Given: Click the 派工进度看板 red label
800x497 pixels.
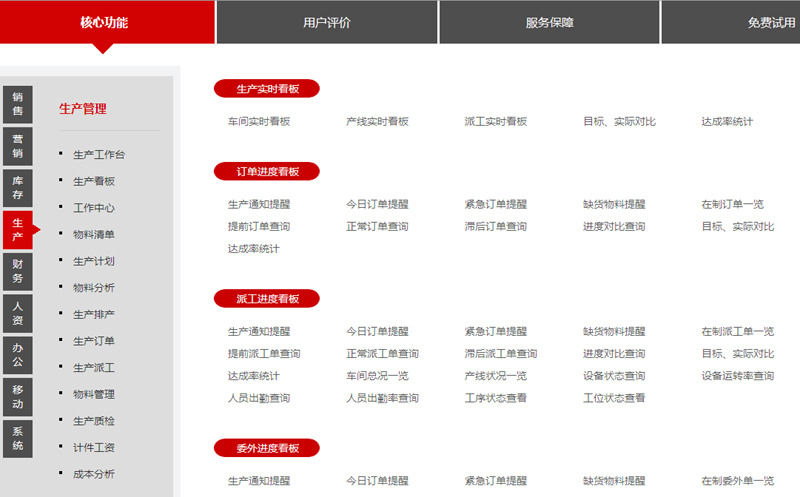Looking at the screenshot, I should point(266,299).
